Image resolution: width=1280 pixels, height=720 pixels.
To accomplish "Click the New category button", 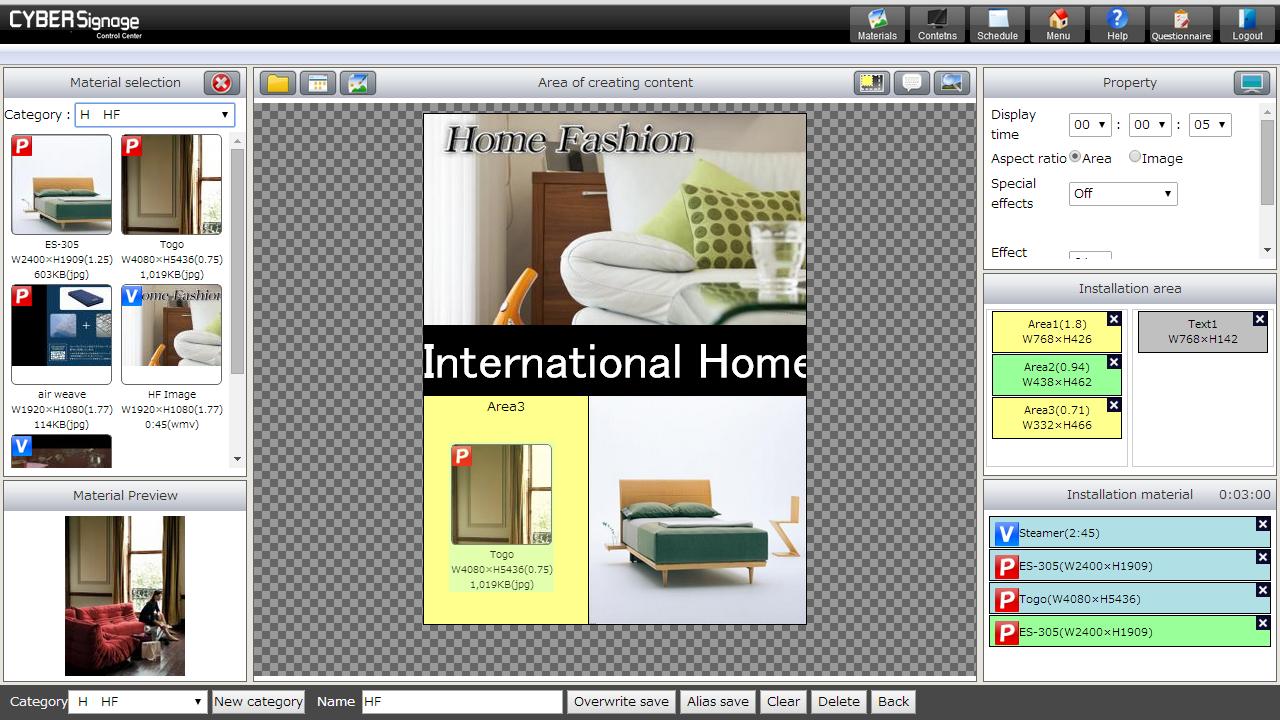I will pos(258,702).
